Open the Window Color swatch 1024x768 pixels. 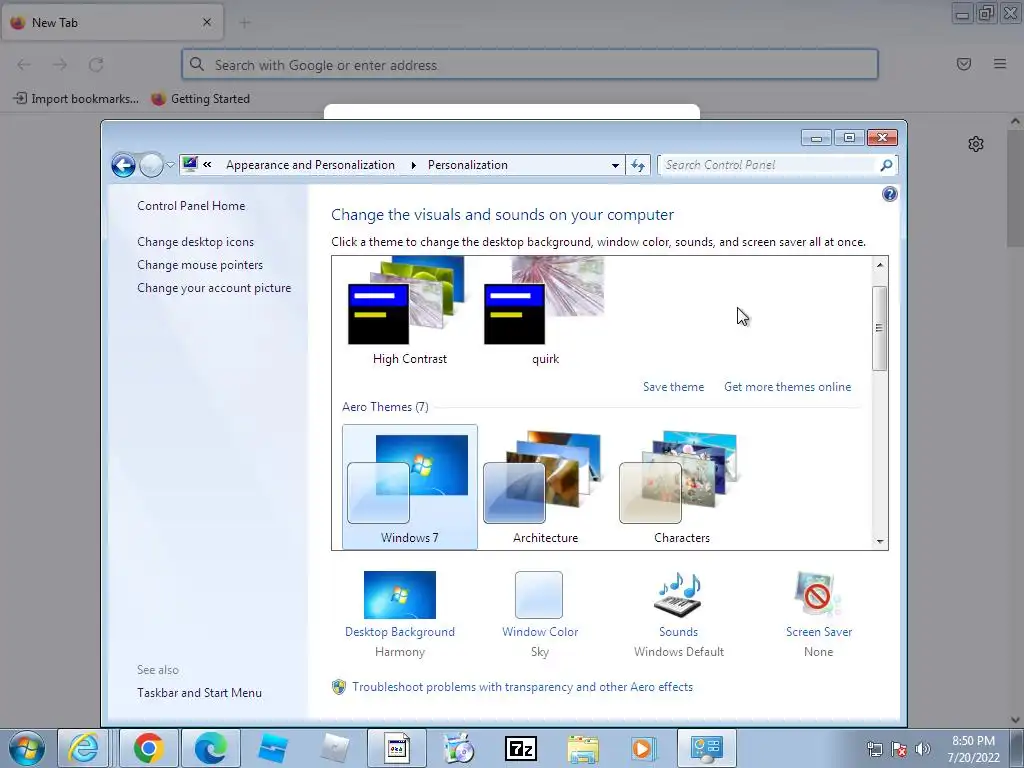tap(539, 595)
